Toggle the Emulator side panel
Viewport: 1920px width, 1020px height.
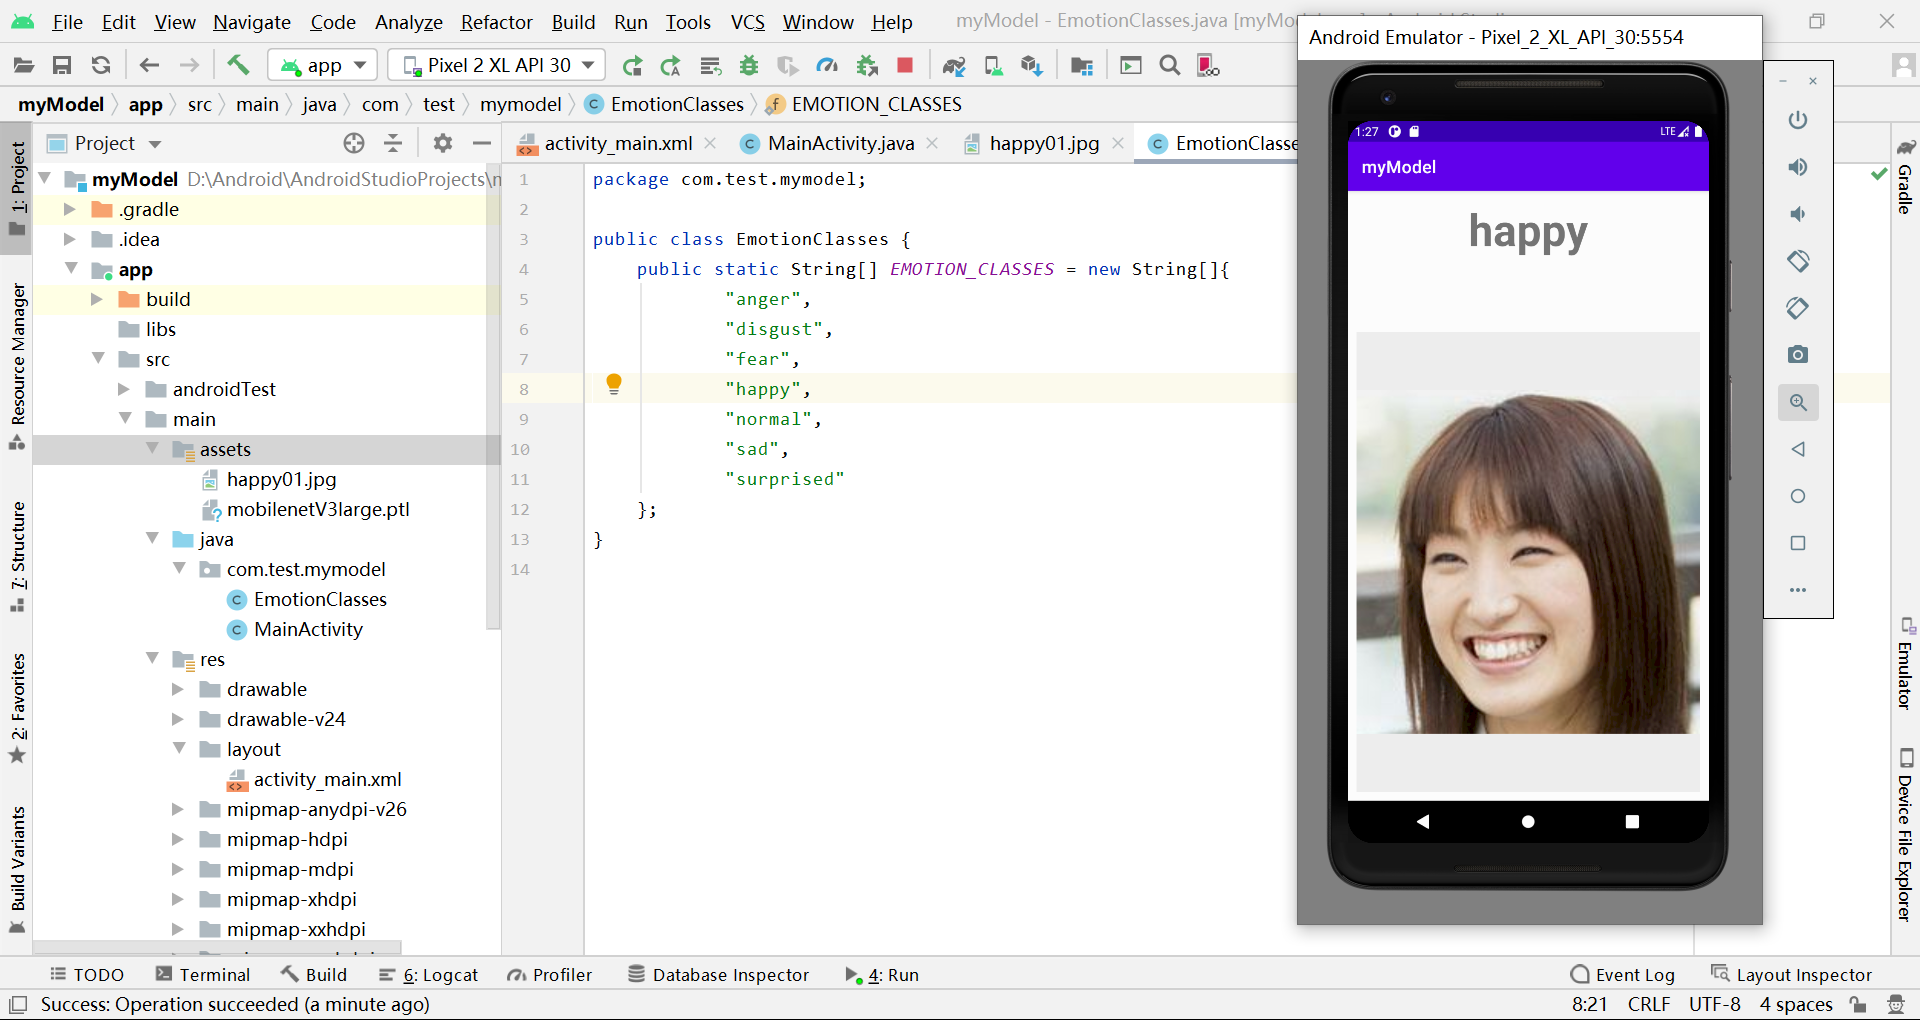point(1905,665)
